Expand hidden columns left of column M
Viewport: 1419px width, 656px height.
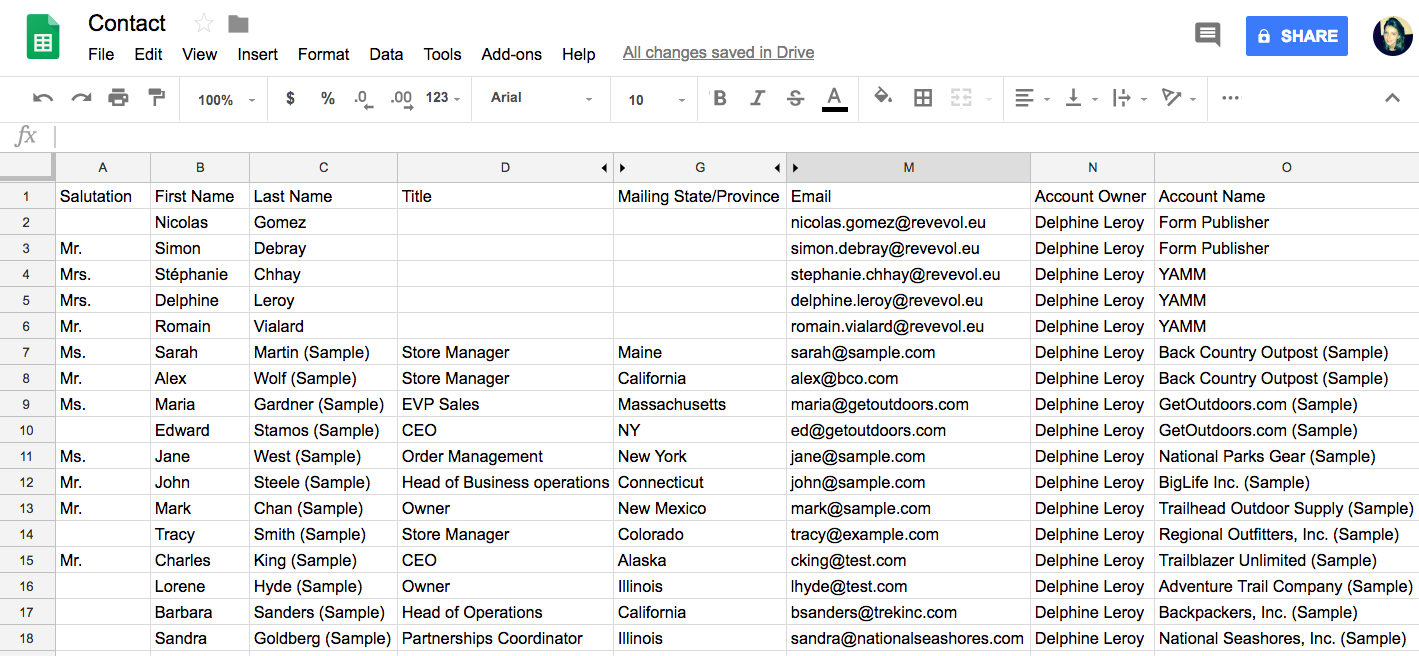coord(795,167)
